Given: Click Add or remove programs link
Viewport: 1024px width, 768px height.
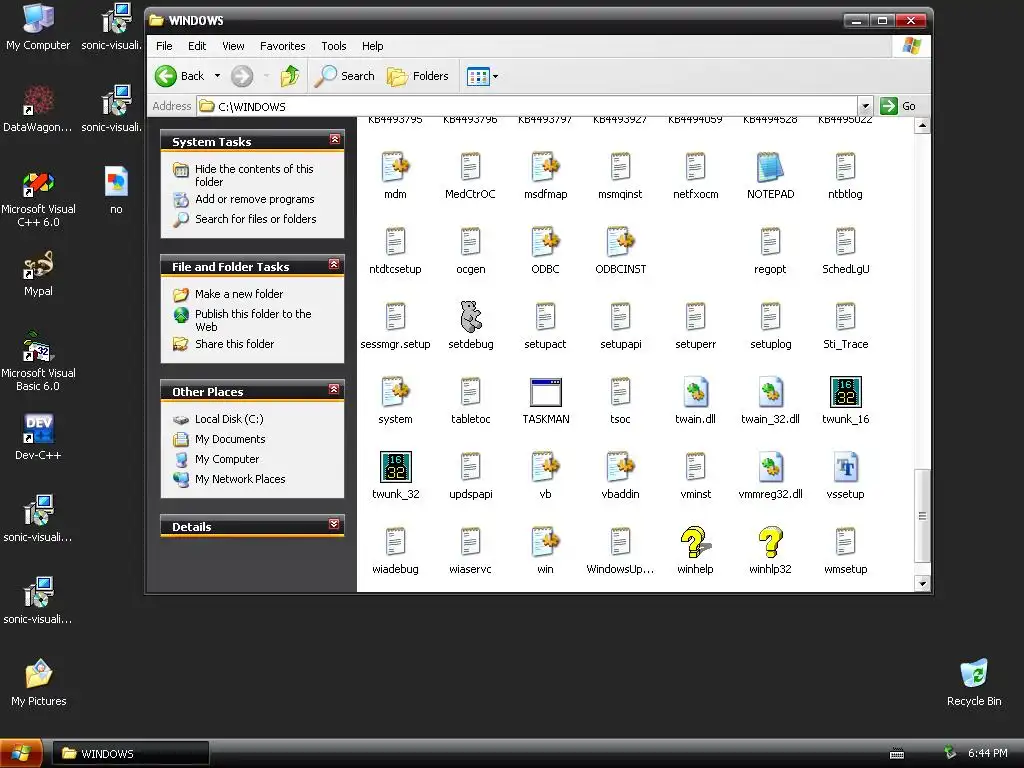Looking at the screenshot, I should pyautogui.click(x=255, y=199).
